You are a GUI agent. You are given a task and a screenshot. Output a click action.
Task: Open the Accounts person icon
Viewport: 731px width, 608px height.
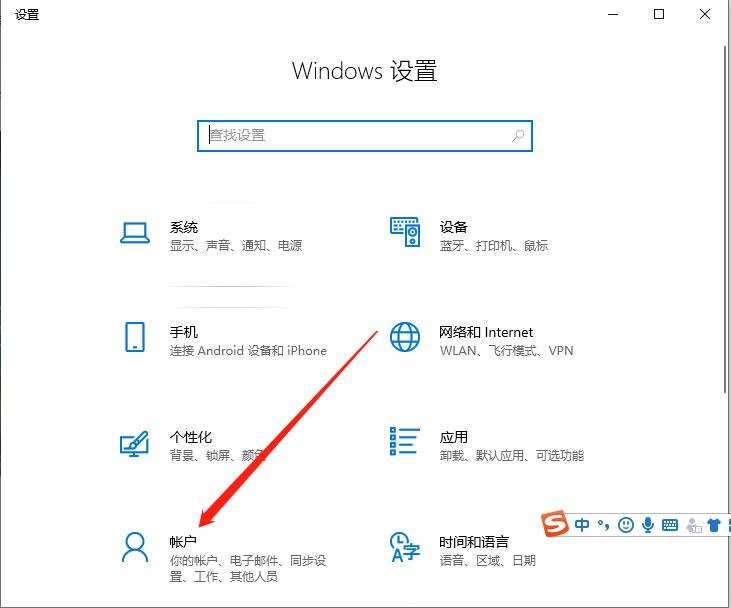pyautogui.click(x=135, y=547)
